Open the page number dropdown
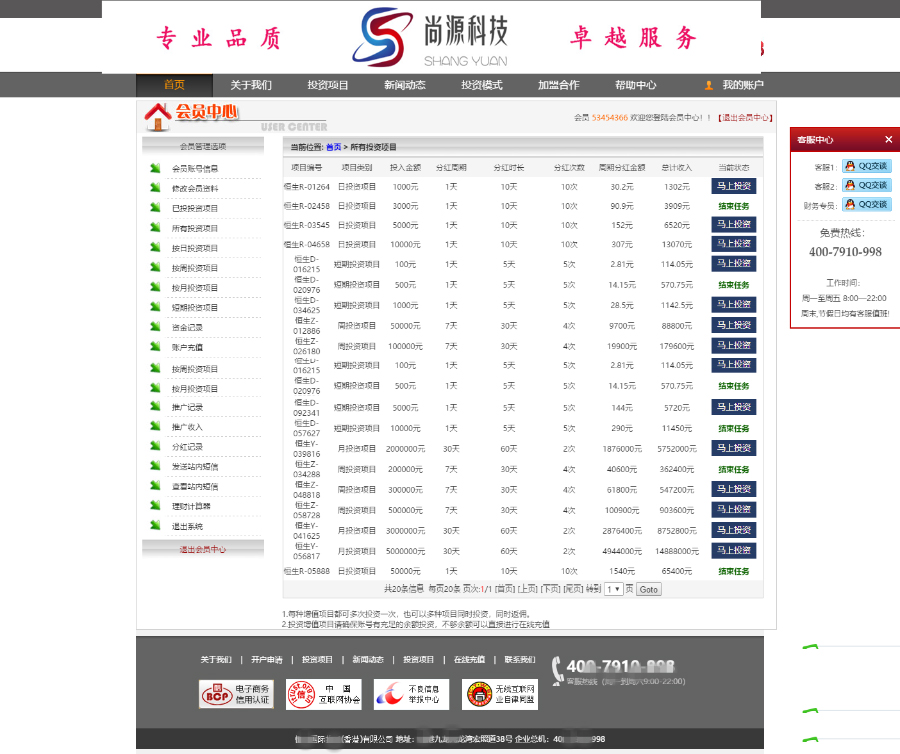This screenshot has width=900, height=754. click(x=613, y=589)
